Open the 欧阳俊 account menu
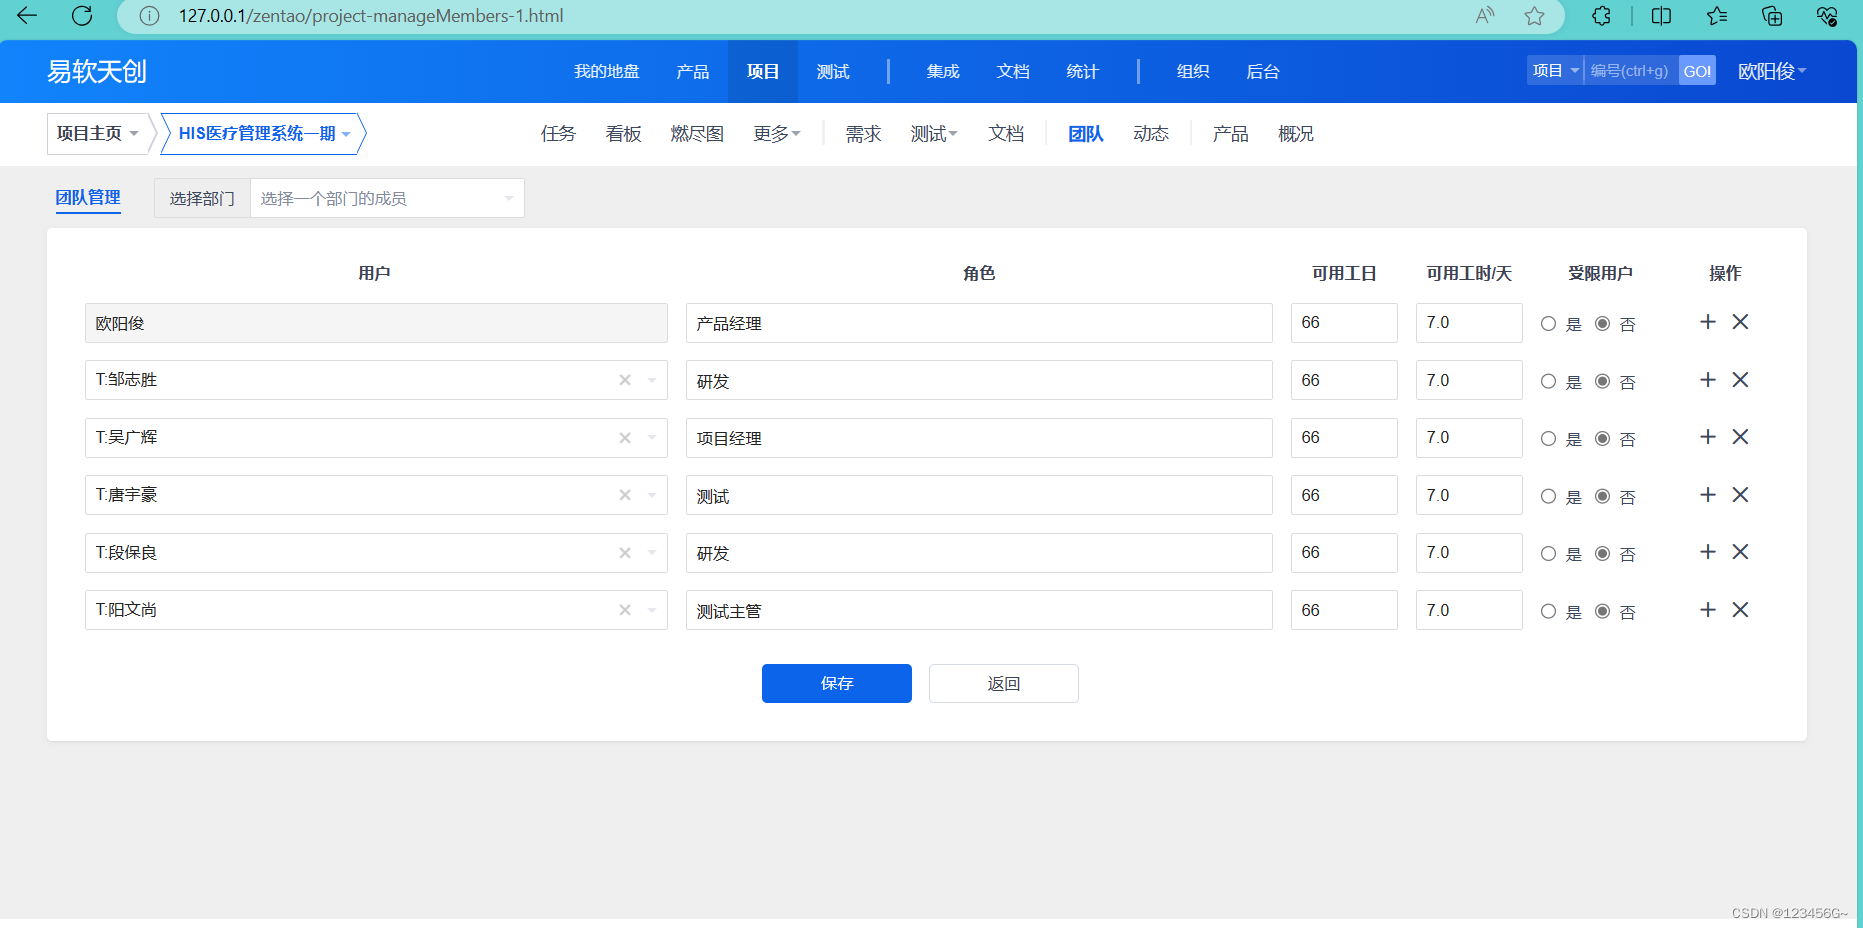This screenshot has width=1863, height=928. [1772, 71]
